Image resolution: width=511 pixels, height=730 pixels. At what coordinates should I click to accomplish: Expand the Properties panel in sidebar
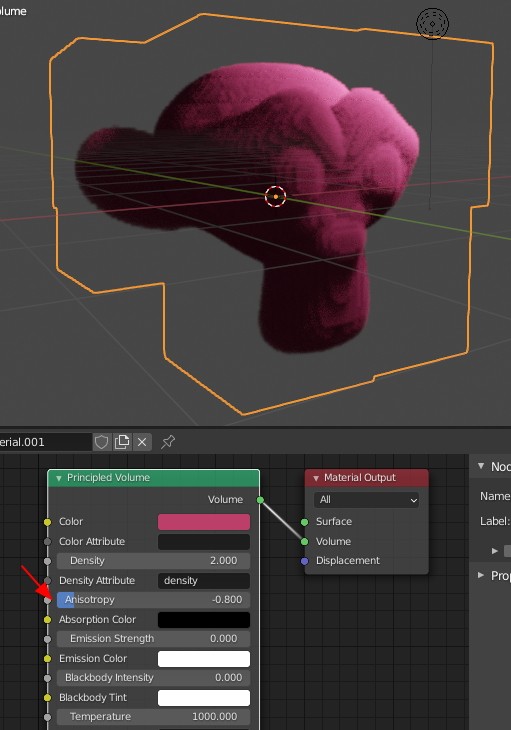(481, 575)
